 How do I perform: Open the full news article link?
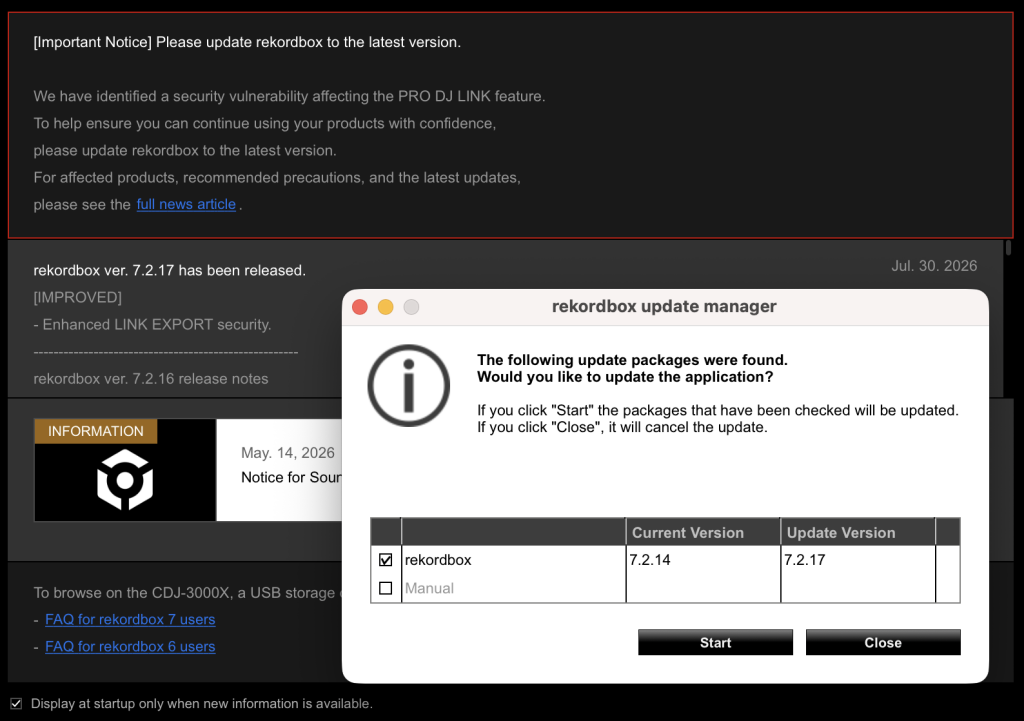(186, 204)
